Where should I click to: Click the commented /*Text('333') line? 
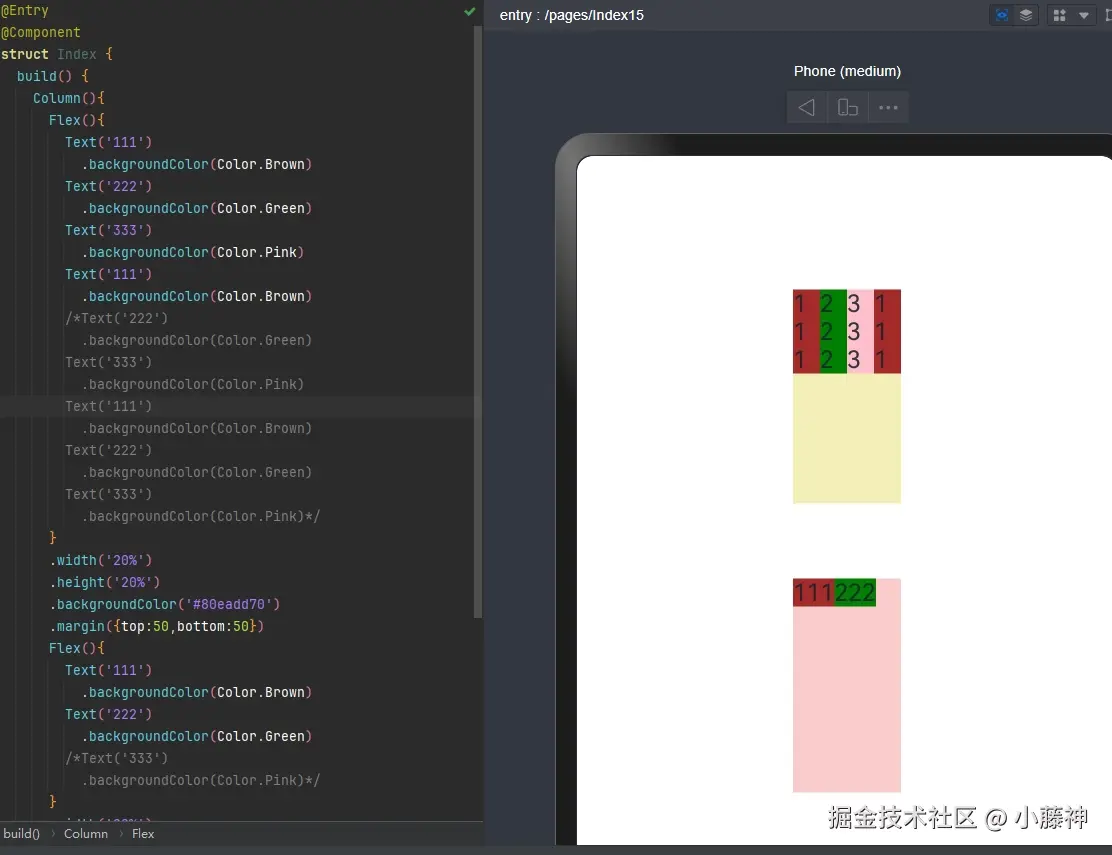coord(116,758)
